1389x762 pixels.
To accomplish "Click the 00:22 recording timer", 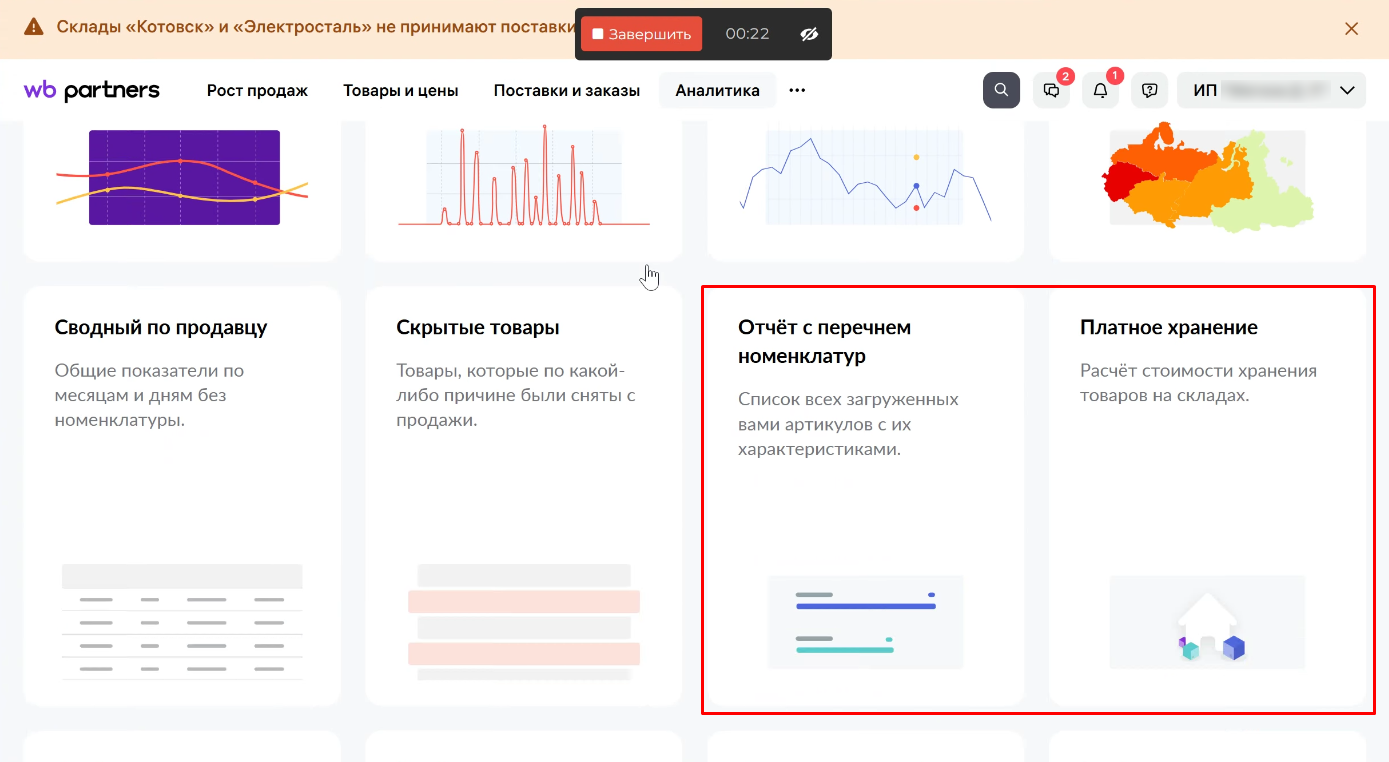I will [x=747, y=34].
